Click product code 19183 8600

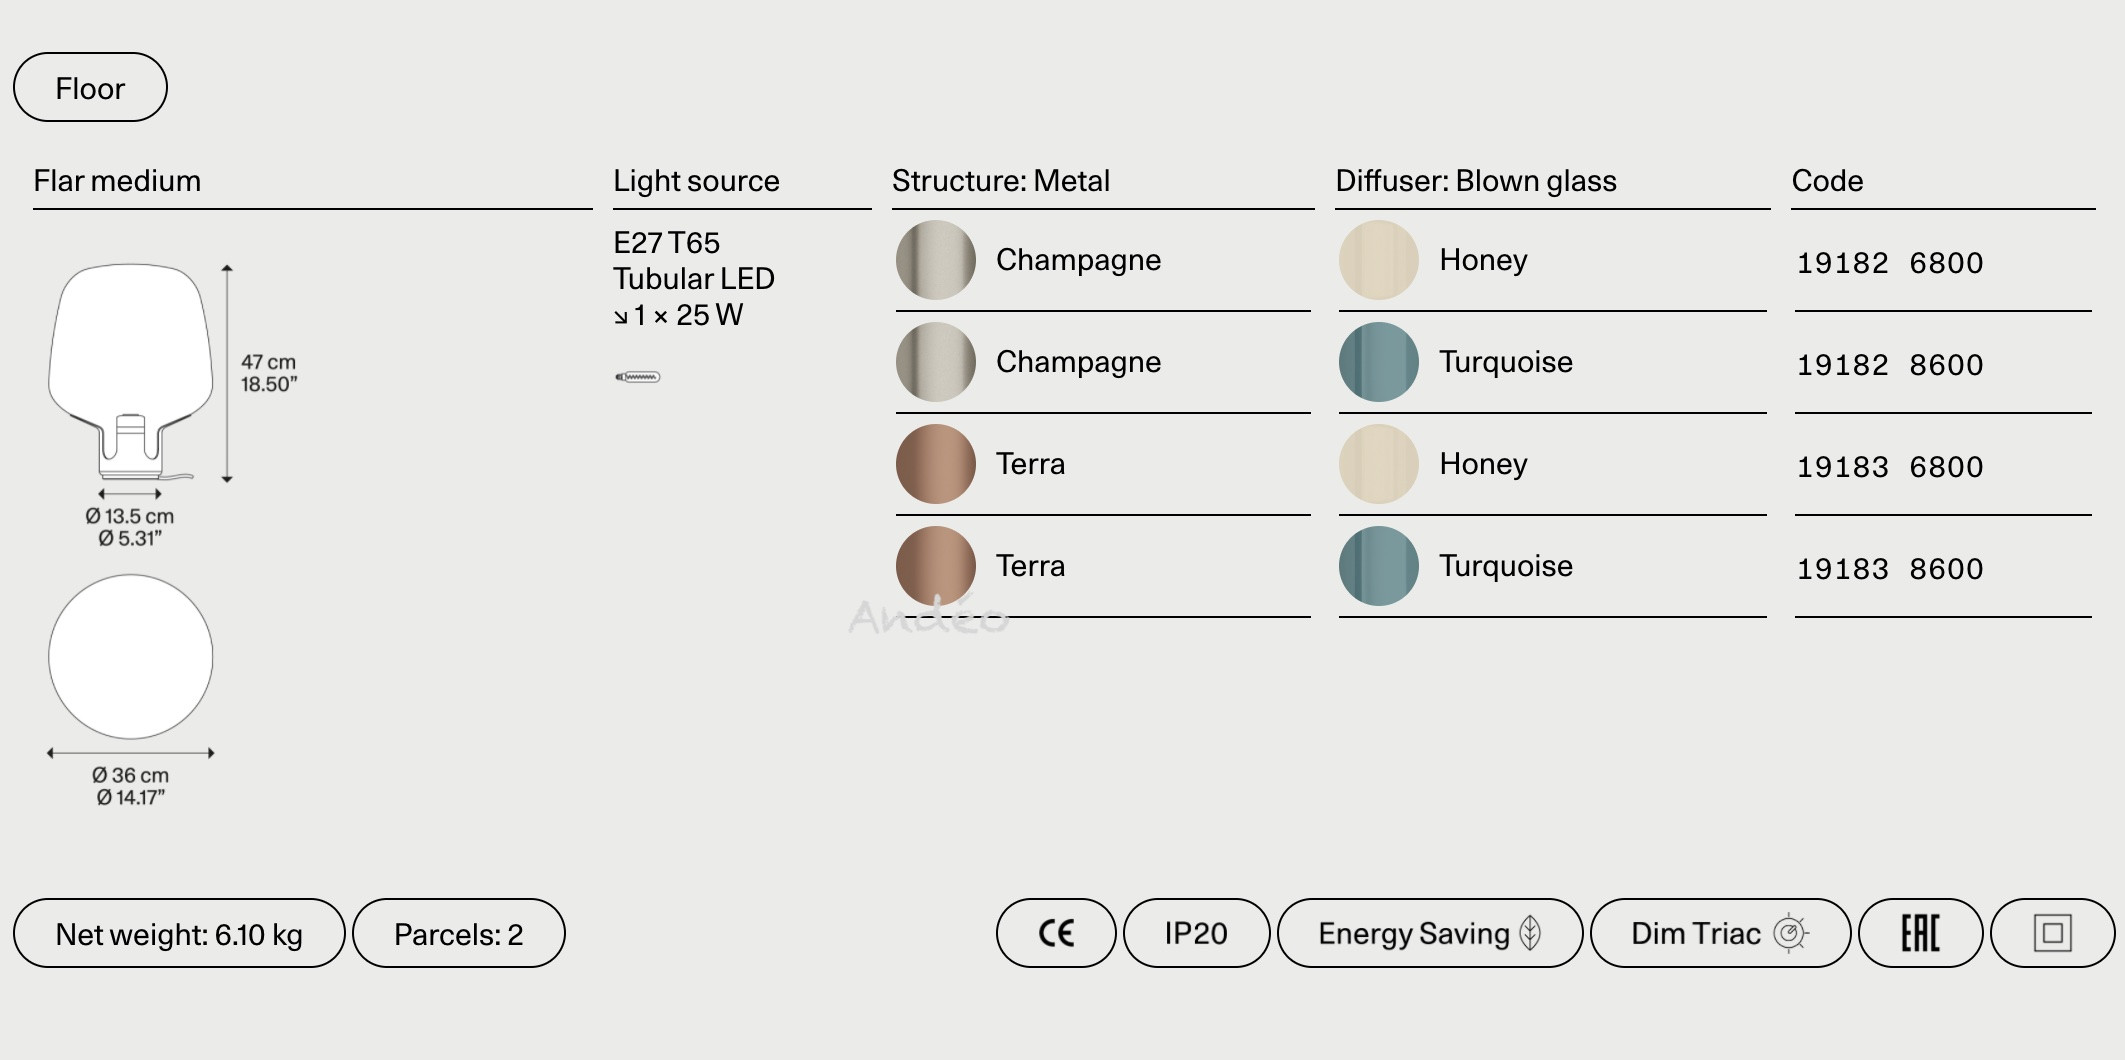pyautogui.click(x=1890, y=569)
